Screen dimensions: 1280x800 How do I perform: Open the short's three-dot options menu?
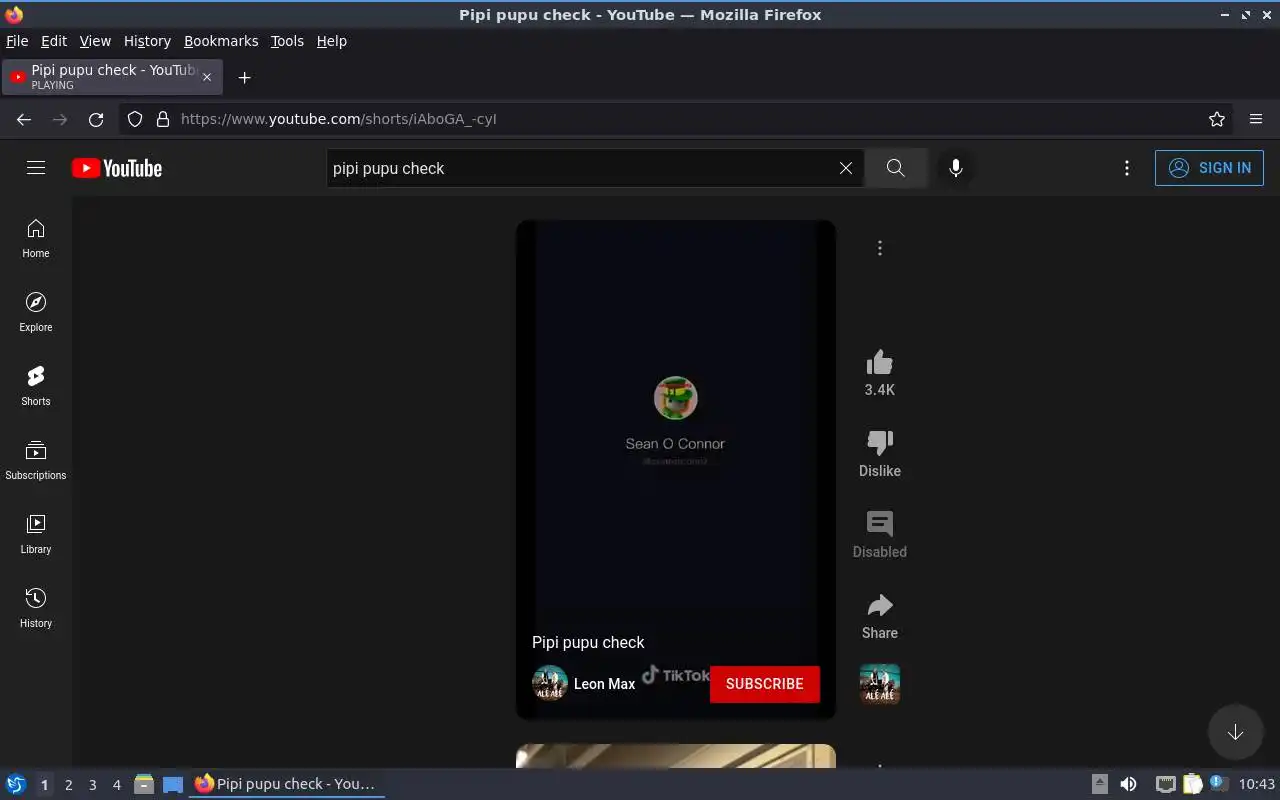pos(880,248)
